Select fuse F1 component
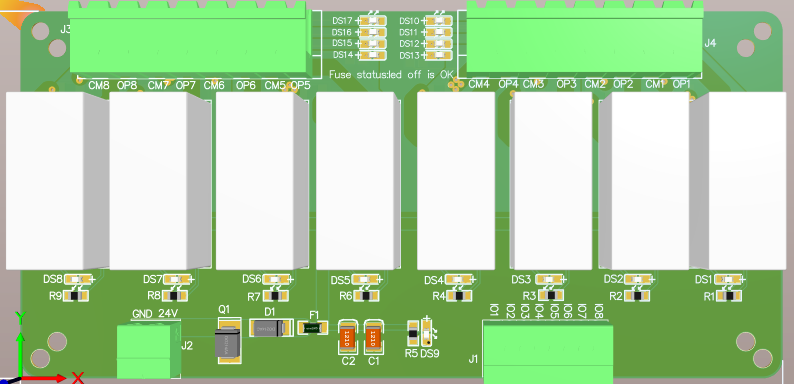This screenshot has width=794, height=384. tap(312, 328)
